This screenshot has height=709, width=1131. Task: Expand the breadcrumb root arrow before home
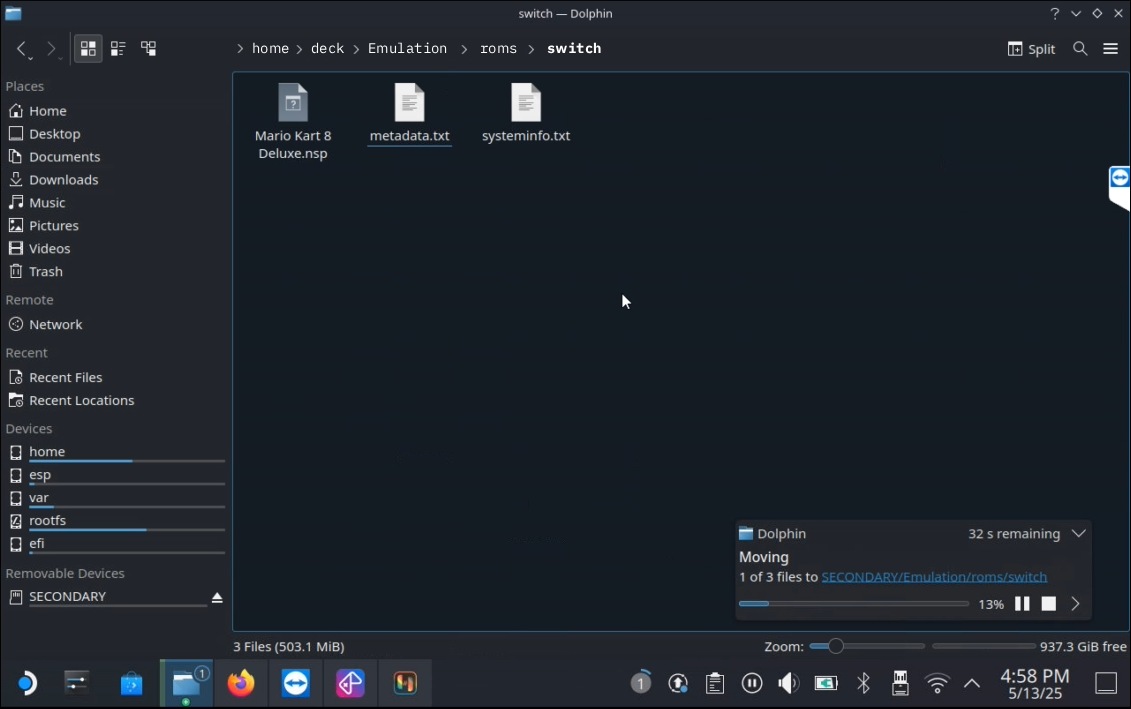tap(239, 48)
